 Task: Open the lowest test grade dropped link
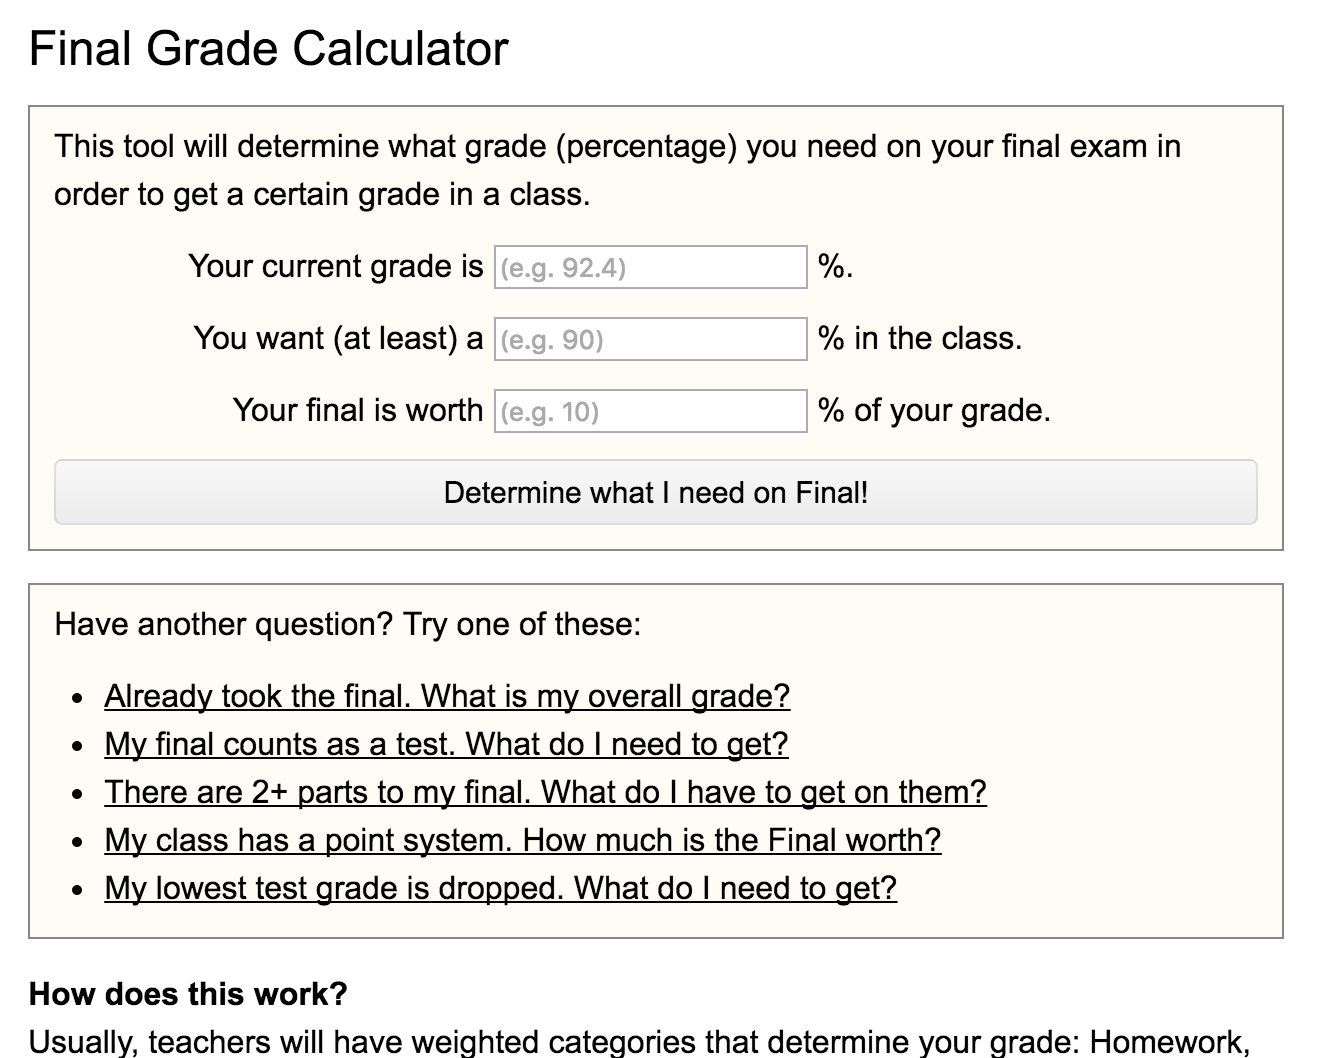click(500, 888)
